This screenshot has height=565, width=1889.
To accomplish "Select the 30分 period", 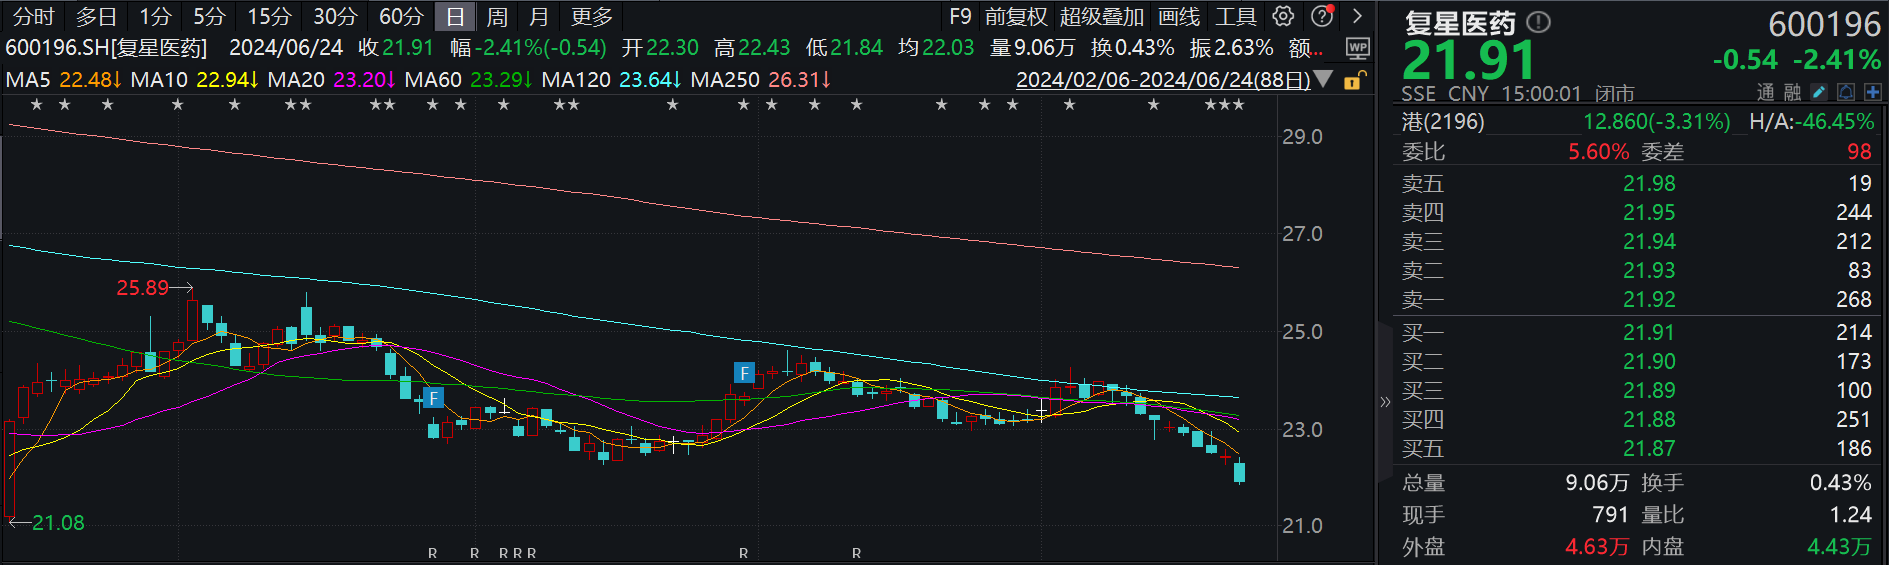I will (335, 16).
